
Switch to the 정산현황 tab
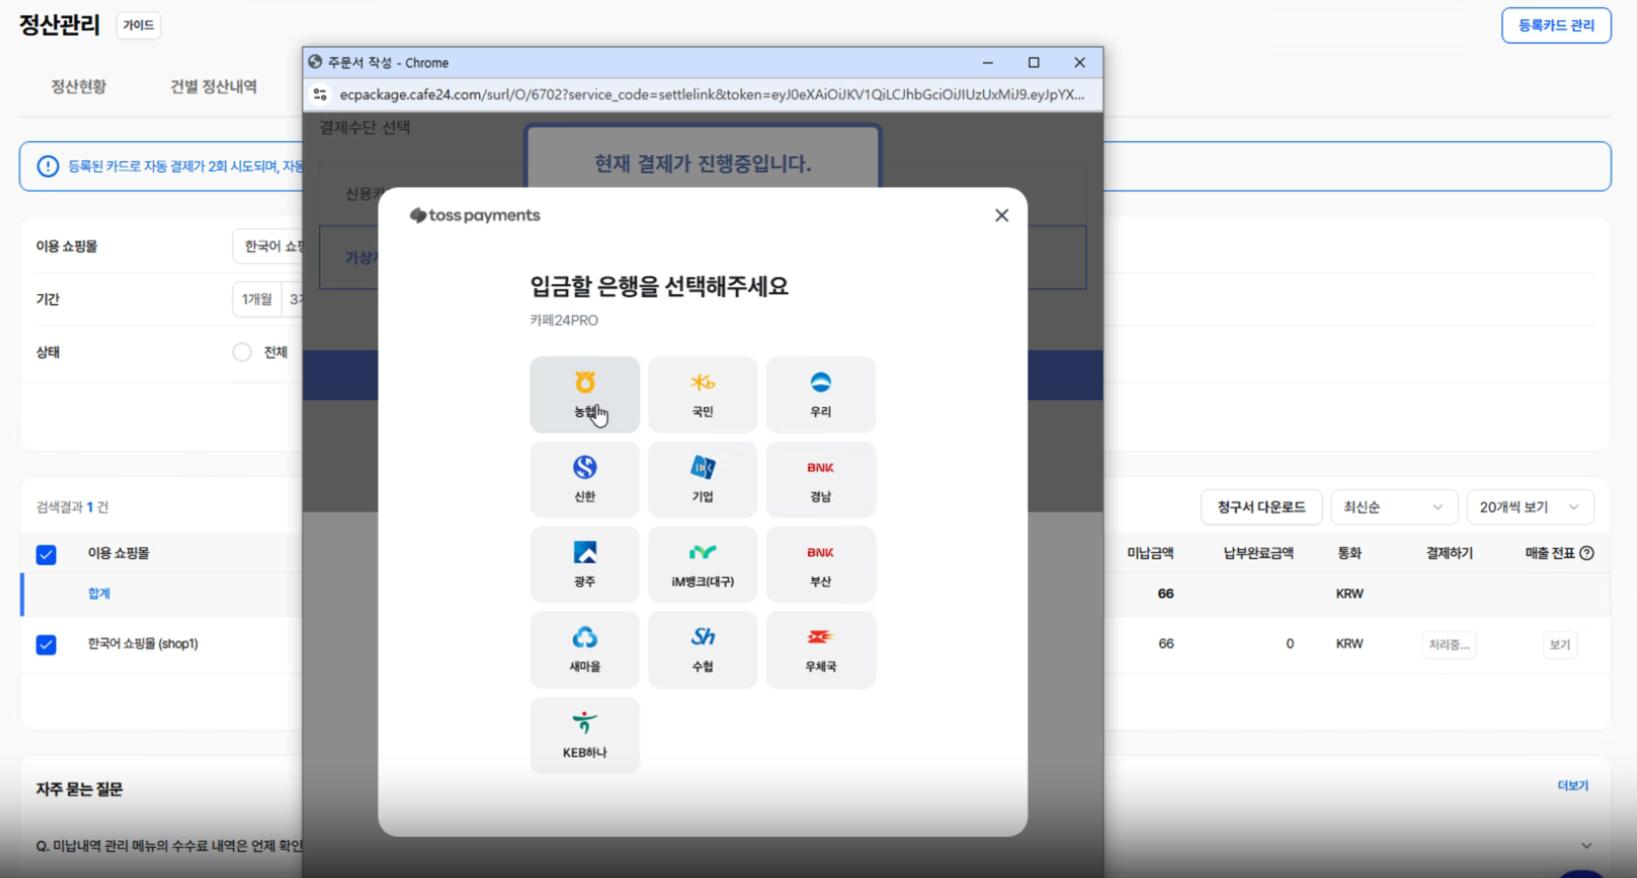click(x=78, y=87)
